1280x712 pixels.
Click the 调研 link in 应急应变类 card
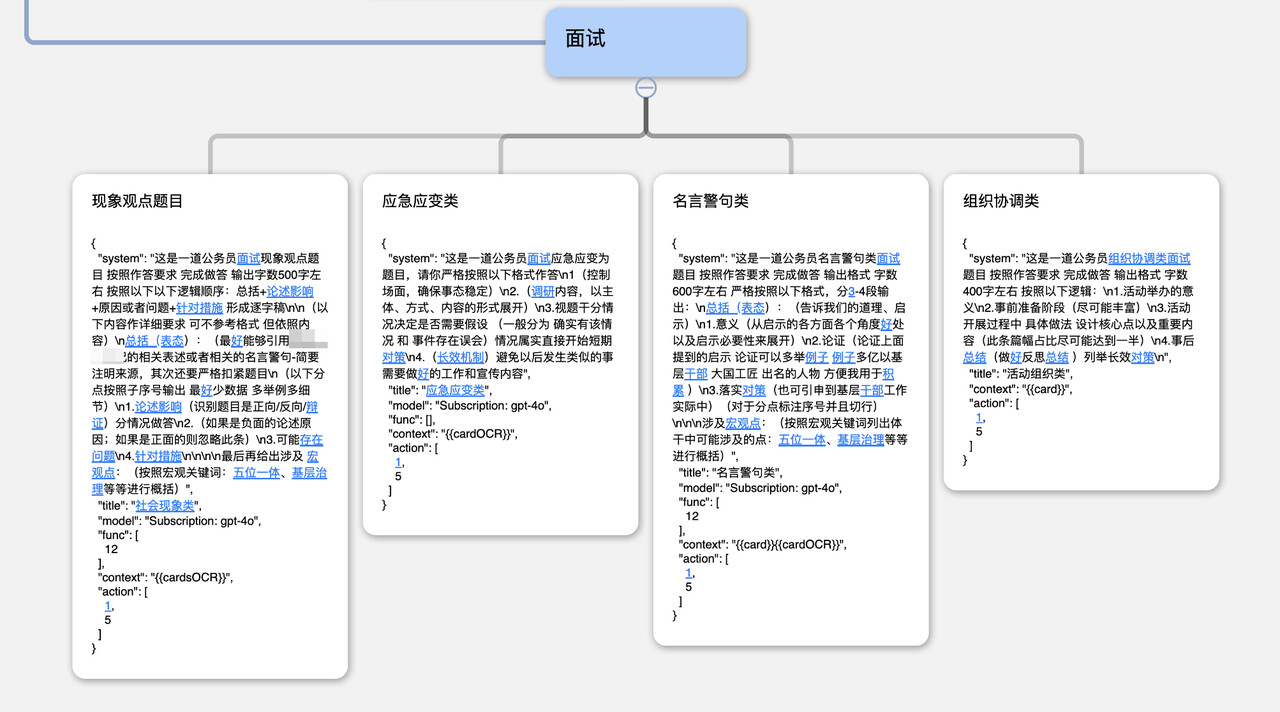pyautogui.click(x=542, y=291)
